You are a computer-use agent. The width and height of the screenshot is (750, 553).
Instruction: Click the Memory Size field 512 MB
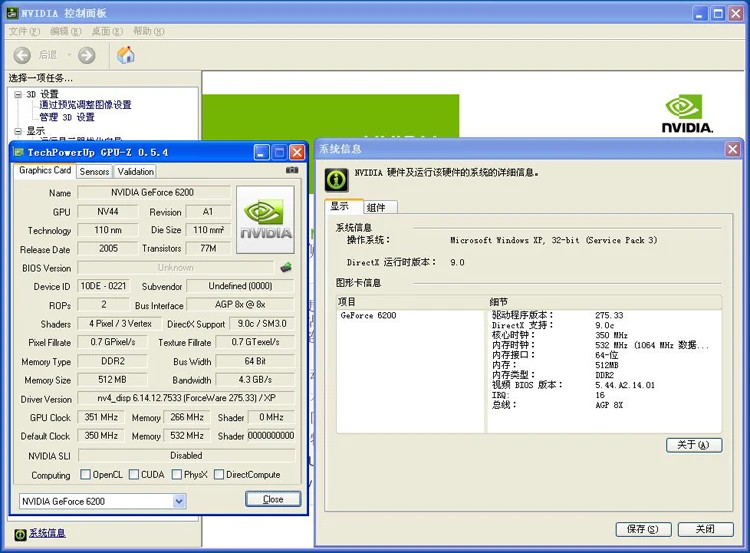click(113, 379)
